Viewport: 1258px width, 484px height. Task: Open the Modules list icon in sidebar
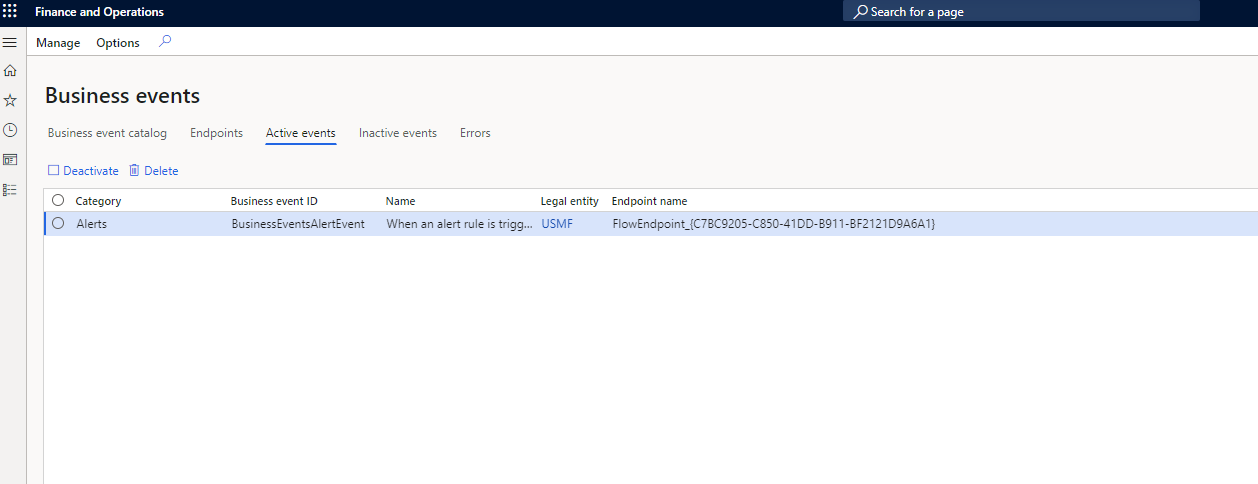(x=10, y=189)
